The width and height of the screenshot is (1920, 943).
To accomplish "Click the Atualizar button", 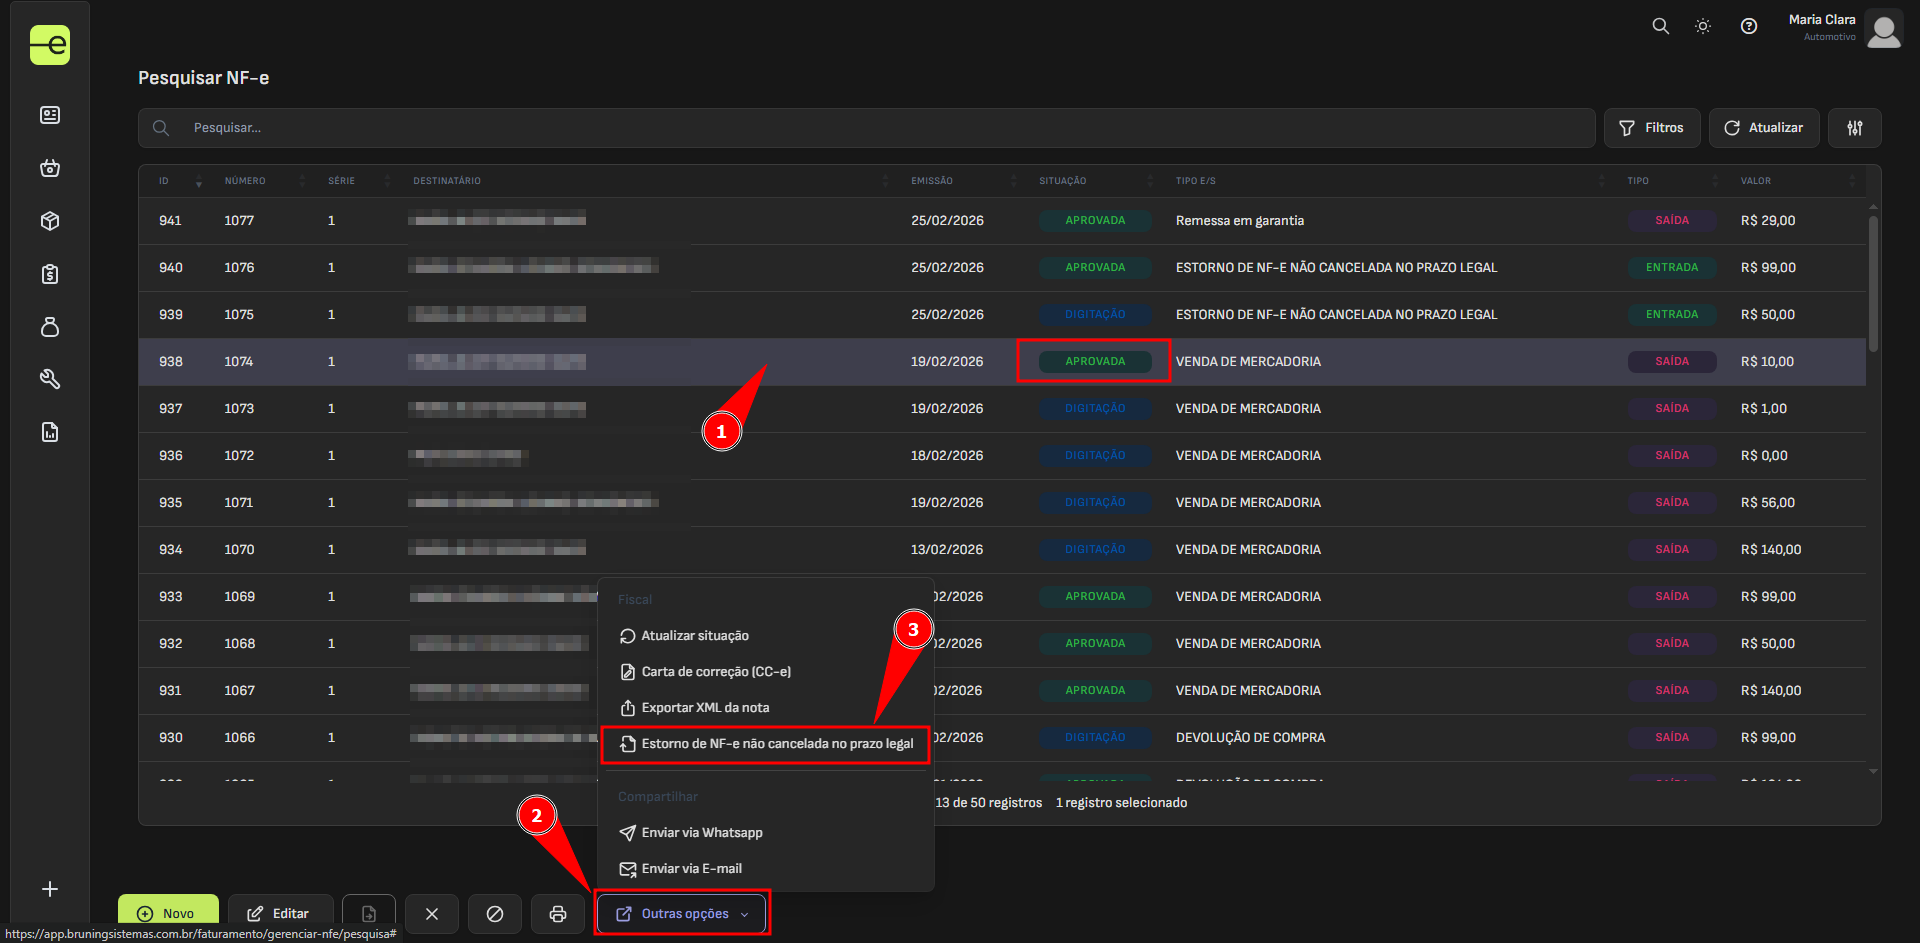I will [x=1763, y=128].
